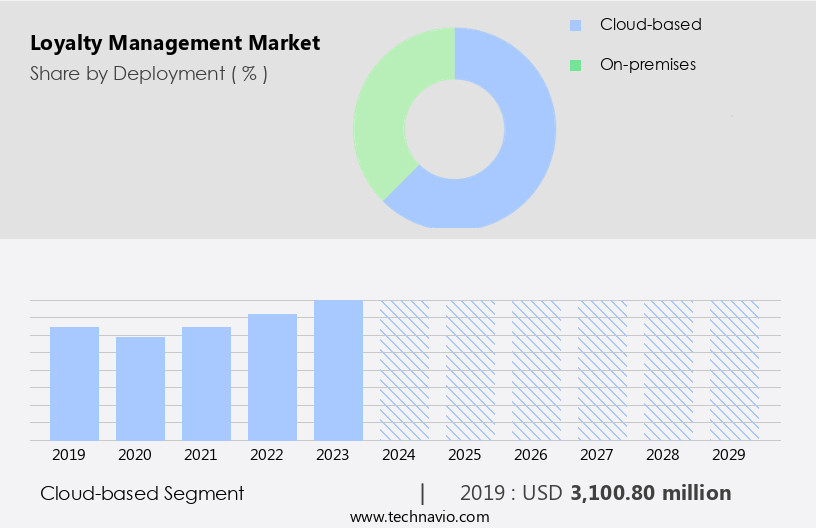
Task: Select the Cloud-based legend label text
Action: tap(650, 25)
